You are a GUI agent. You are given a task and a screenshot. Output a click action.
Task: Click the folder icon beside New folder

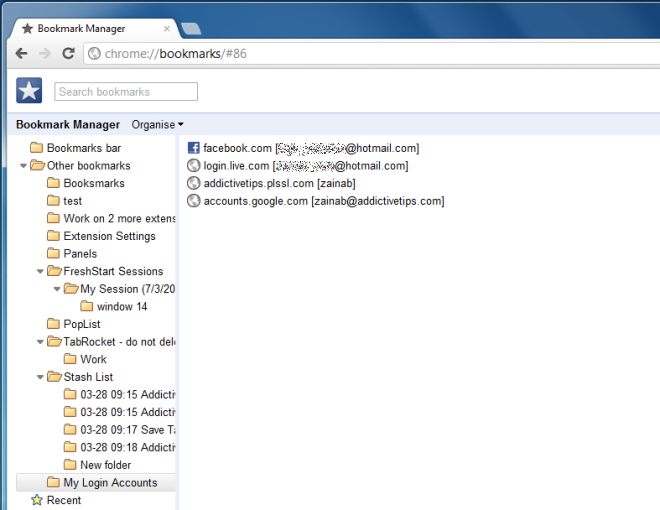click(70, 465)
